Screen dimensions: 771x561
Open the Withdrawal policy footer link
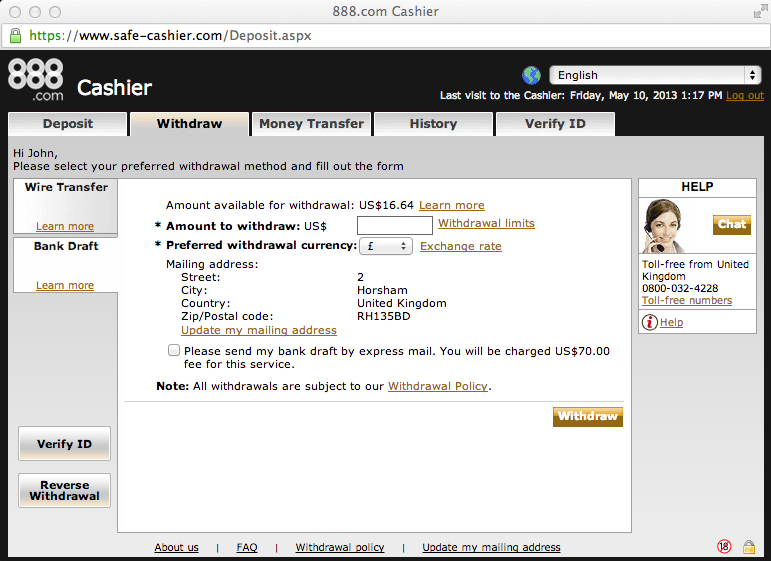point(340,547)
